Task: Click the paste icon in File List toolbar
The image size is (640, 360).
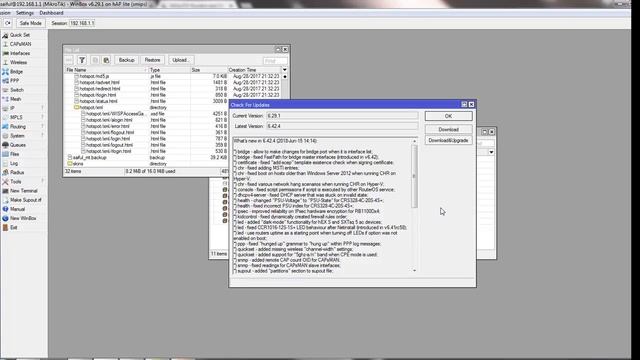Action: (106, 60)
